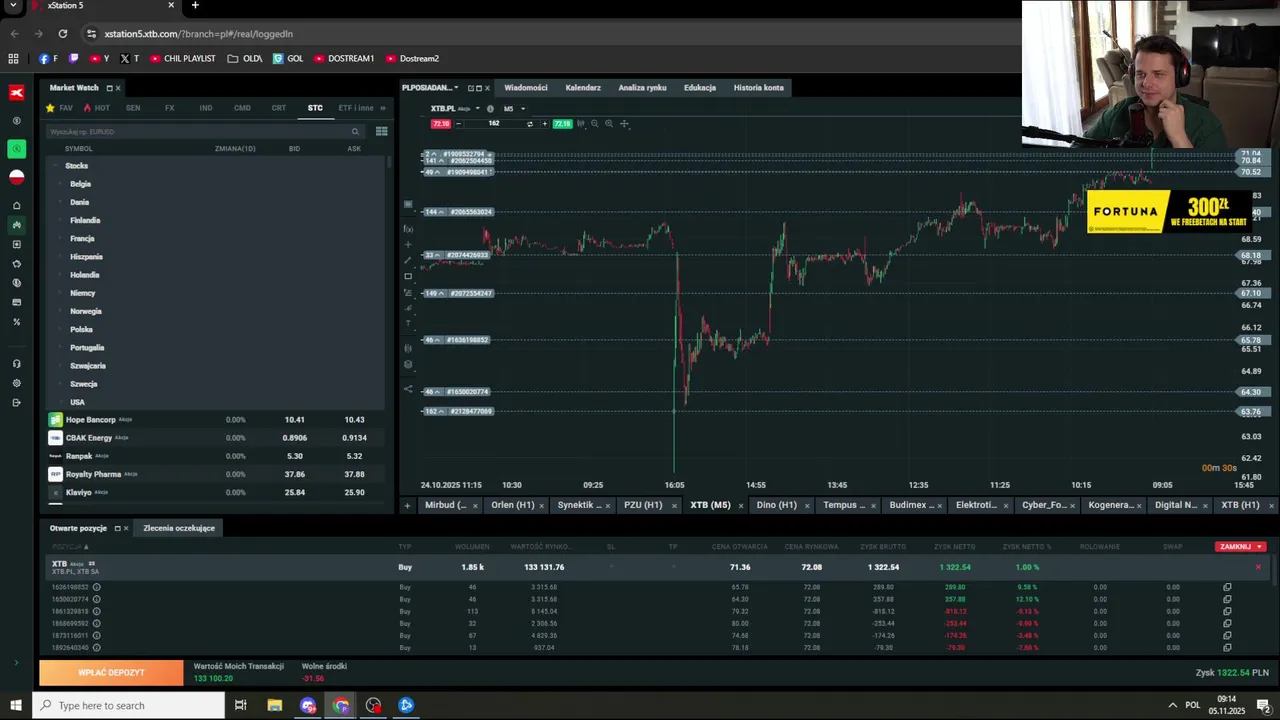The image size is (1280, 720).
Task: Expand the Stocks tree node
Action: pyautogui.click(x=56, y=166)
